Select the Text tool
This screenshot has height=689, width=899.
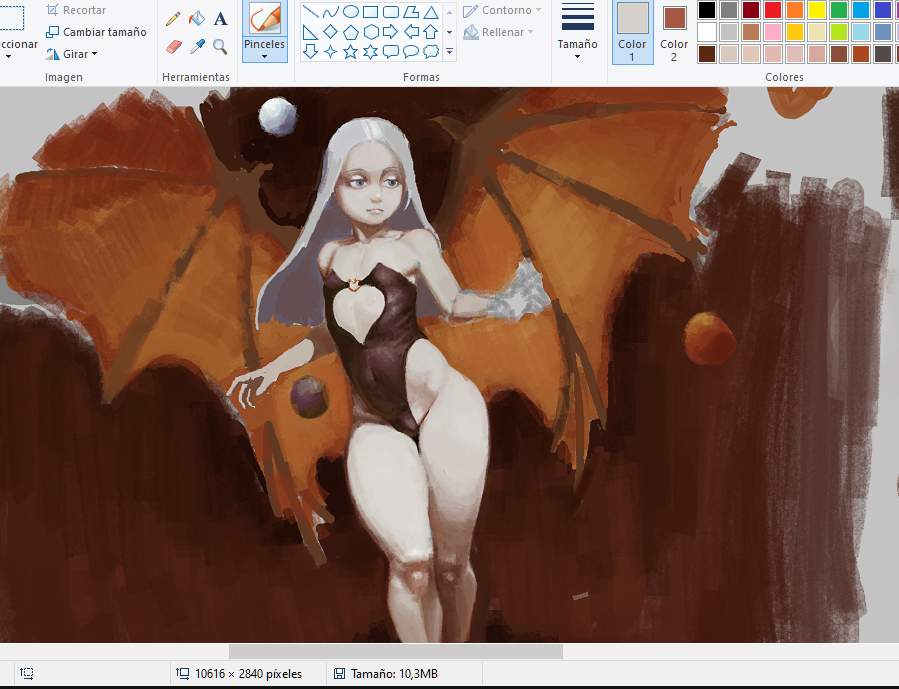pos(220,19)
